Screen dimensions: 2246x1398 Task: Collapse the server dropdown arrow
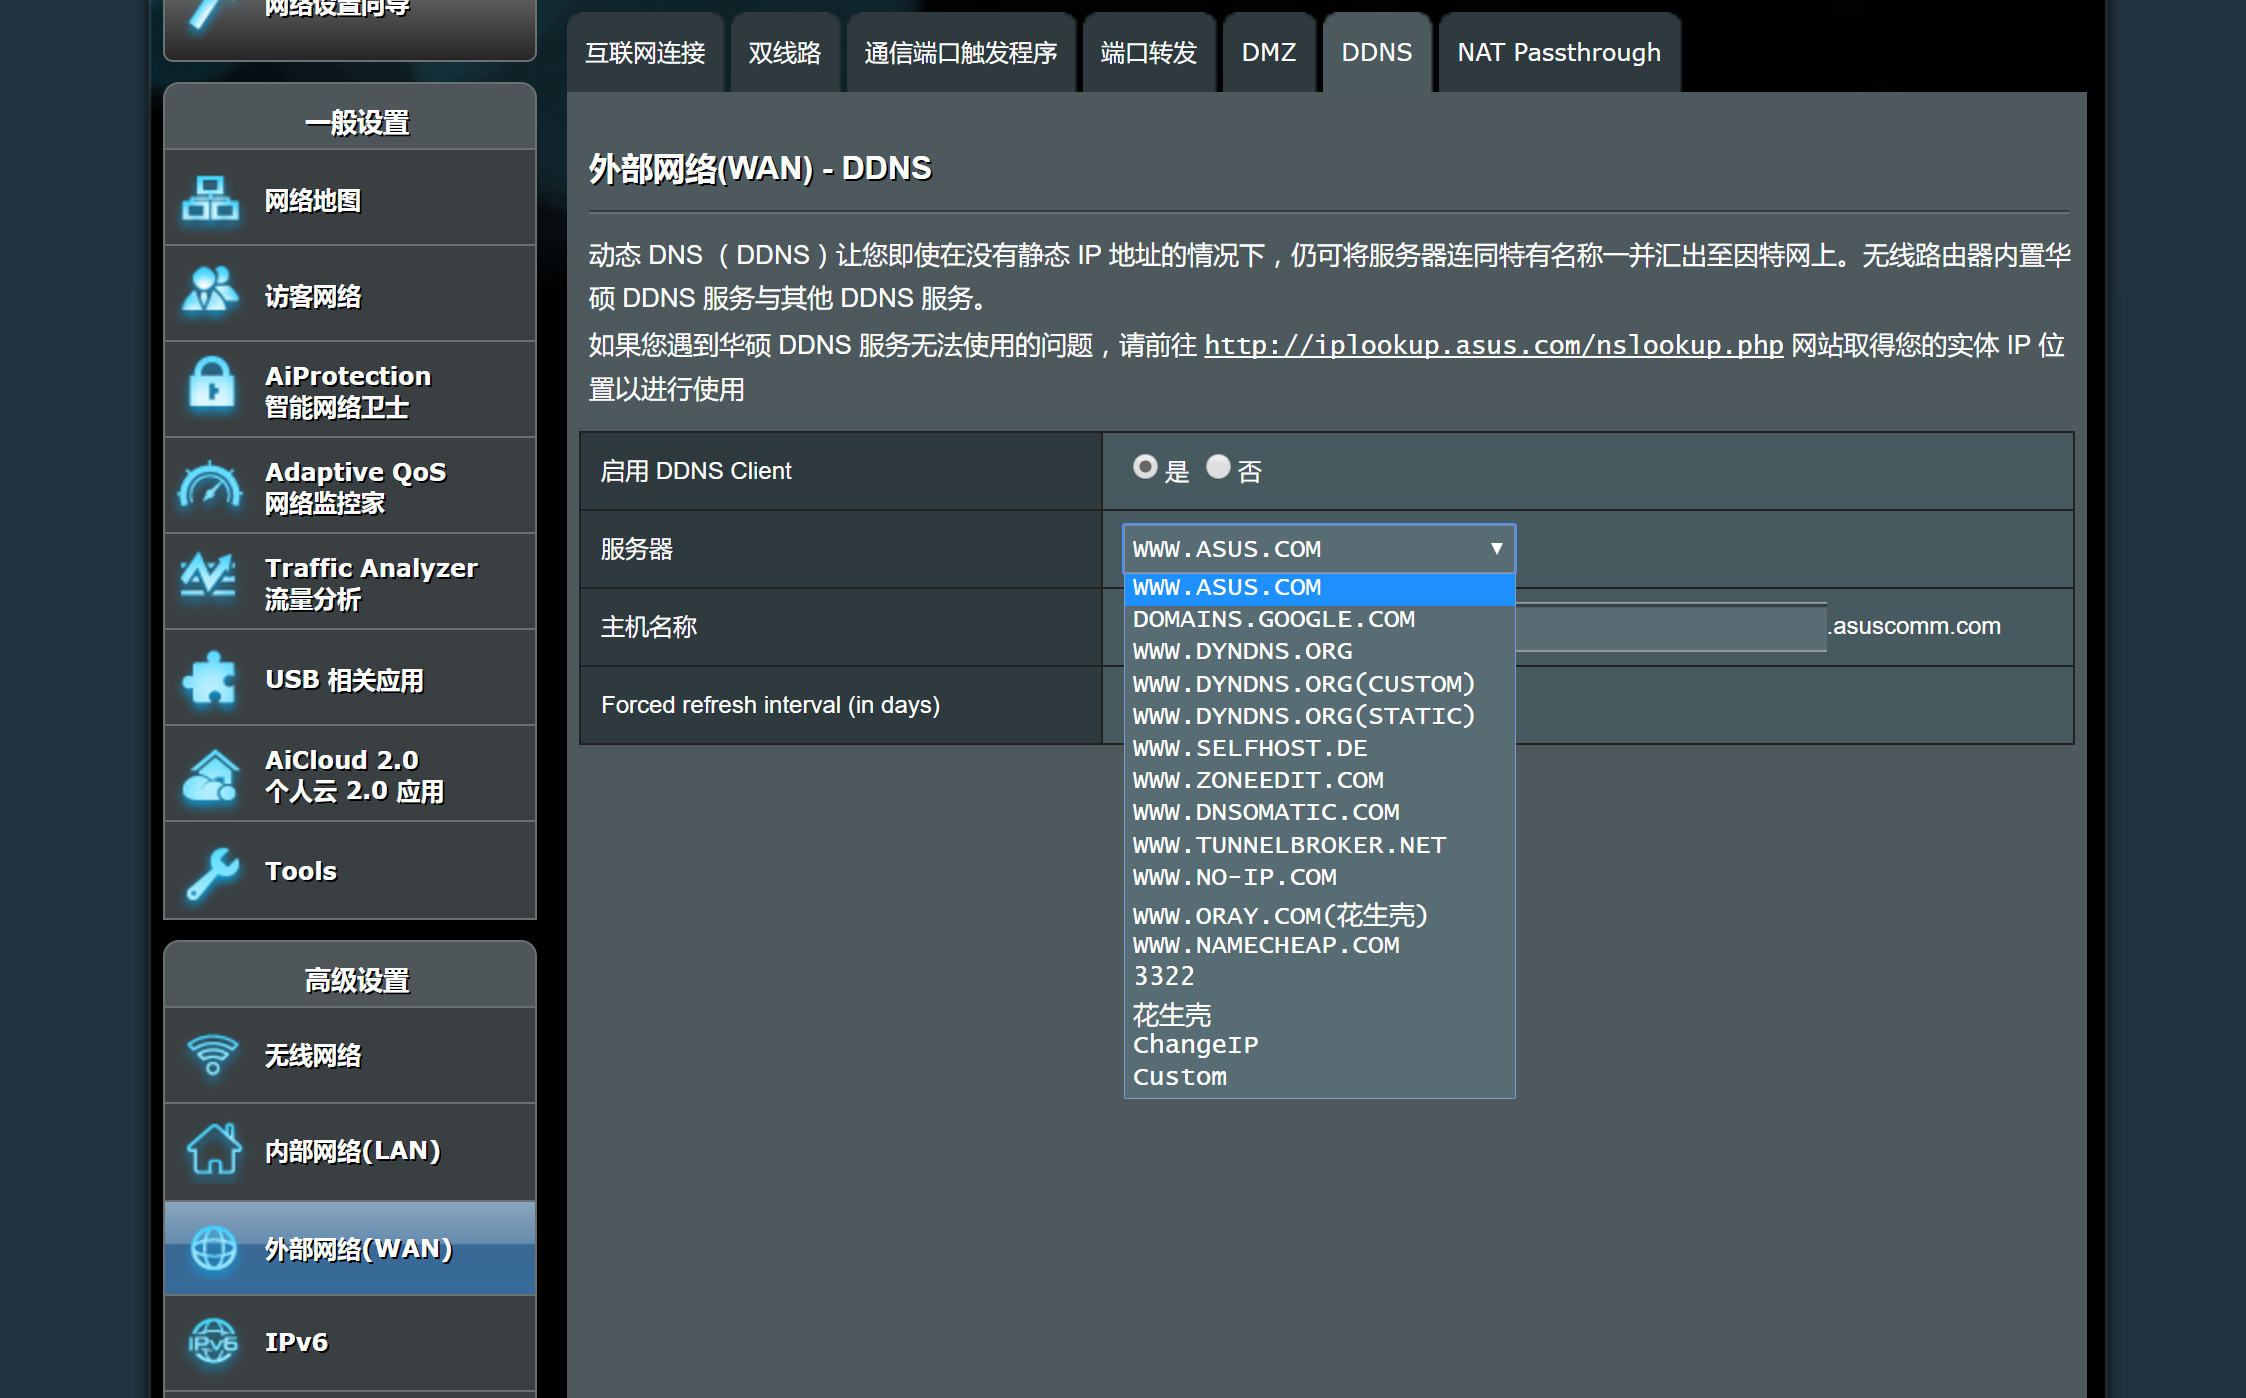[1496, 549]
